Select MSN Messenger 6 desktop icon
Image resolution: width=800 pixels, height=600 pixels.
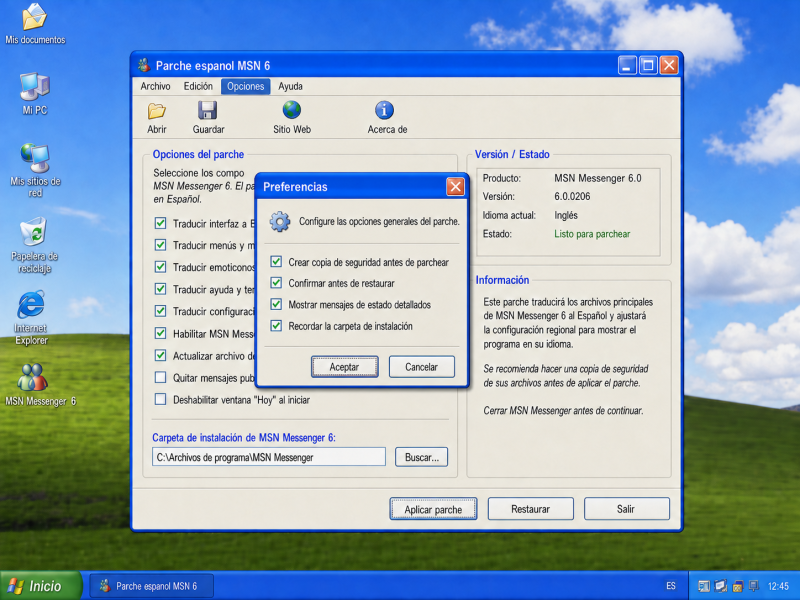click(40, 385)
